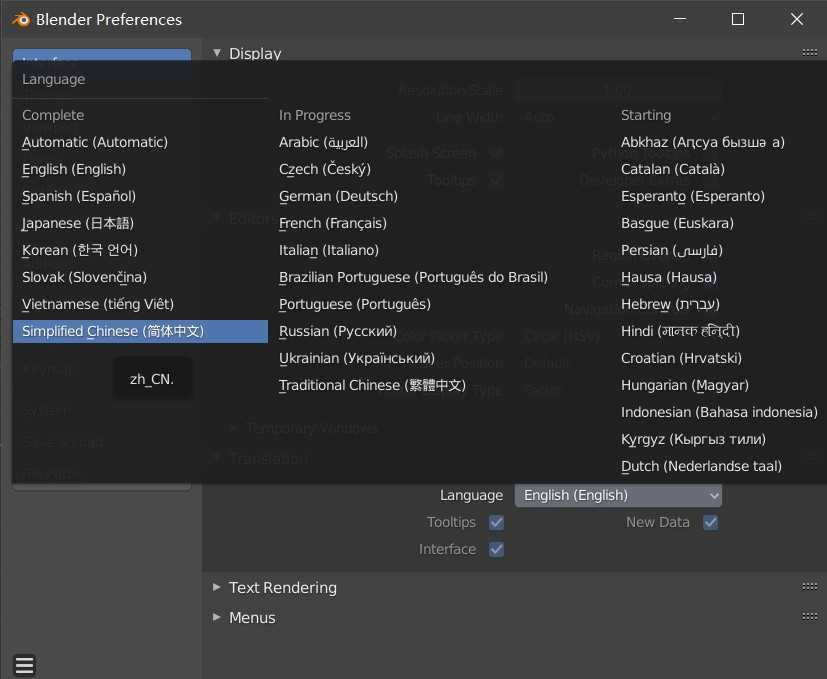Click the Display panel grip dots

810,52
